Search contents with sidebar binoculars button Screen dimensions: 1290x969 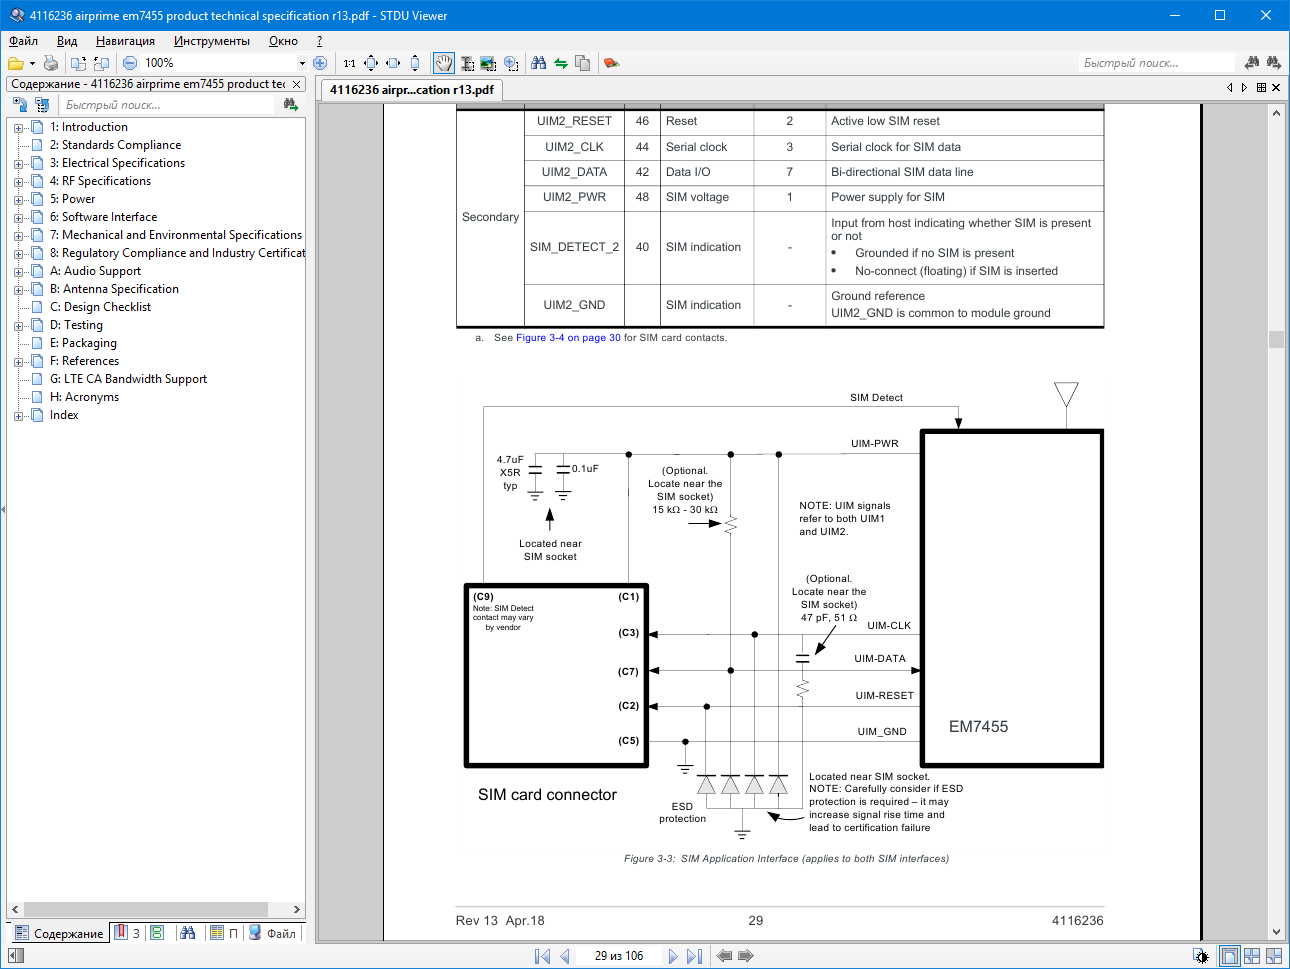(x=291, y=104)
